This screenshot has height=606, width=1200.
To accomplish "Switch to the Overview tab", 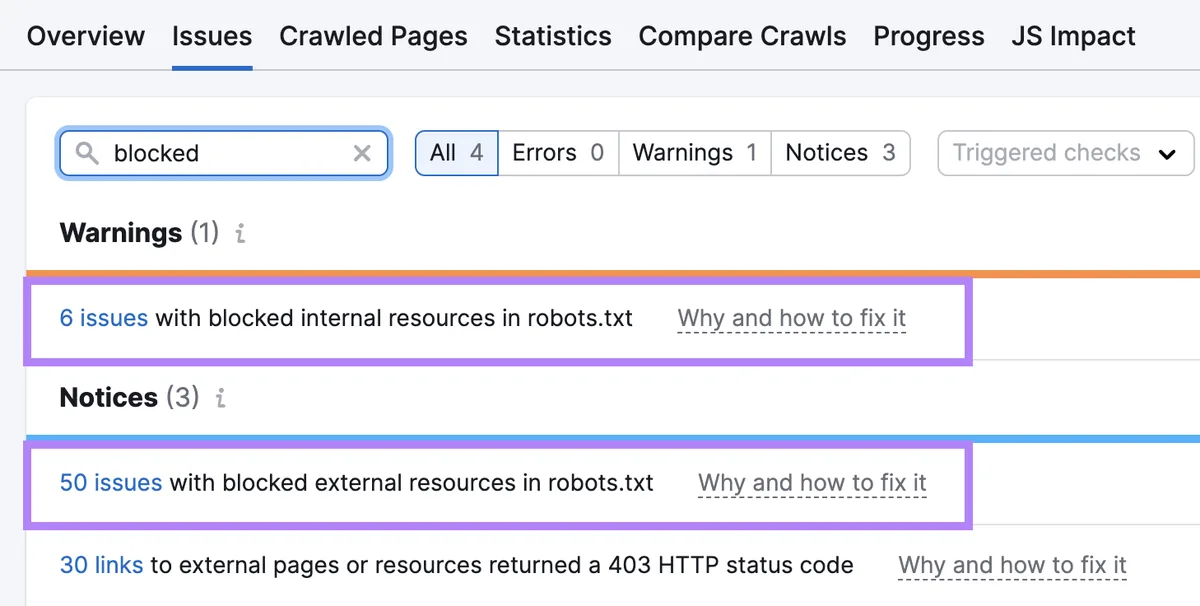I will coord(86,36).
